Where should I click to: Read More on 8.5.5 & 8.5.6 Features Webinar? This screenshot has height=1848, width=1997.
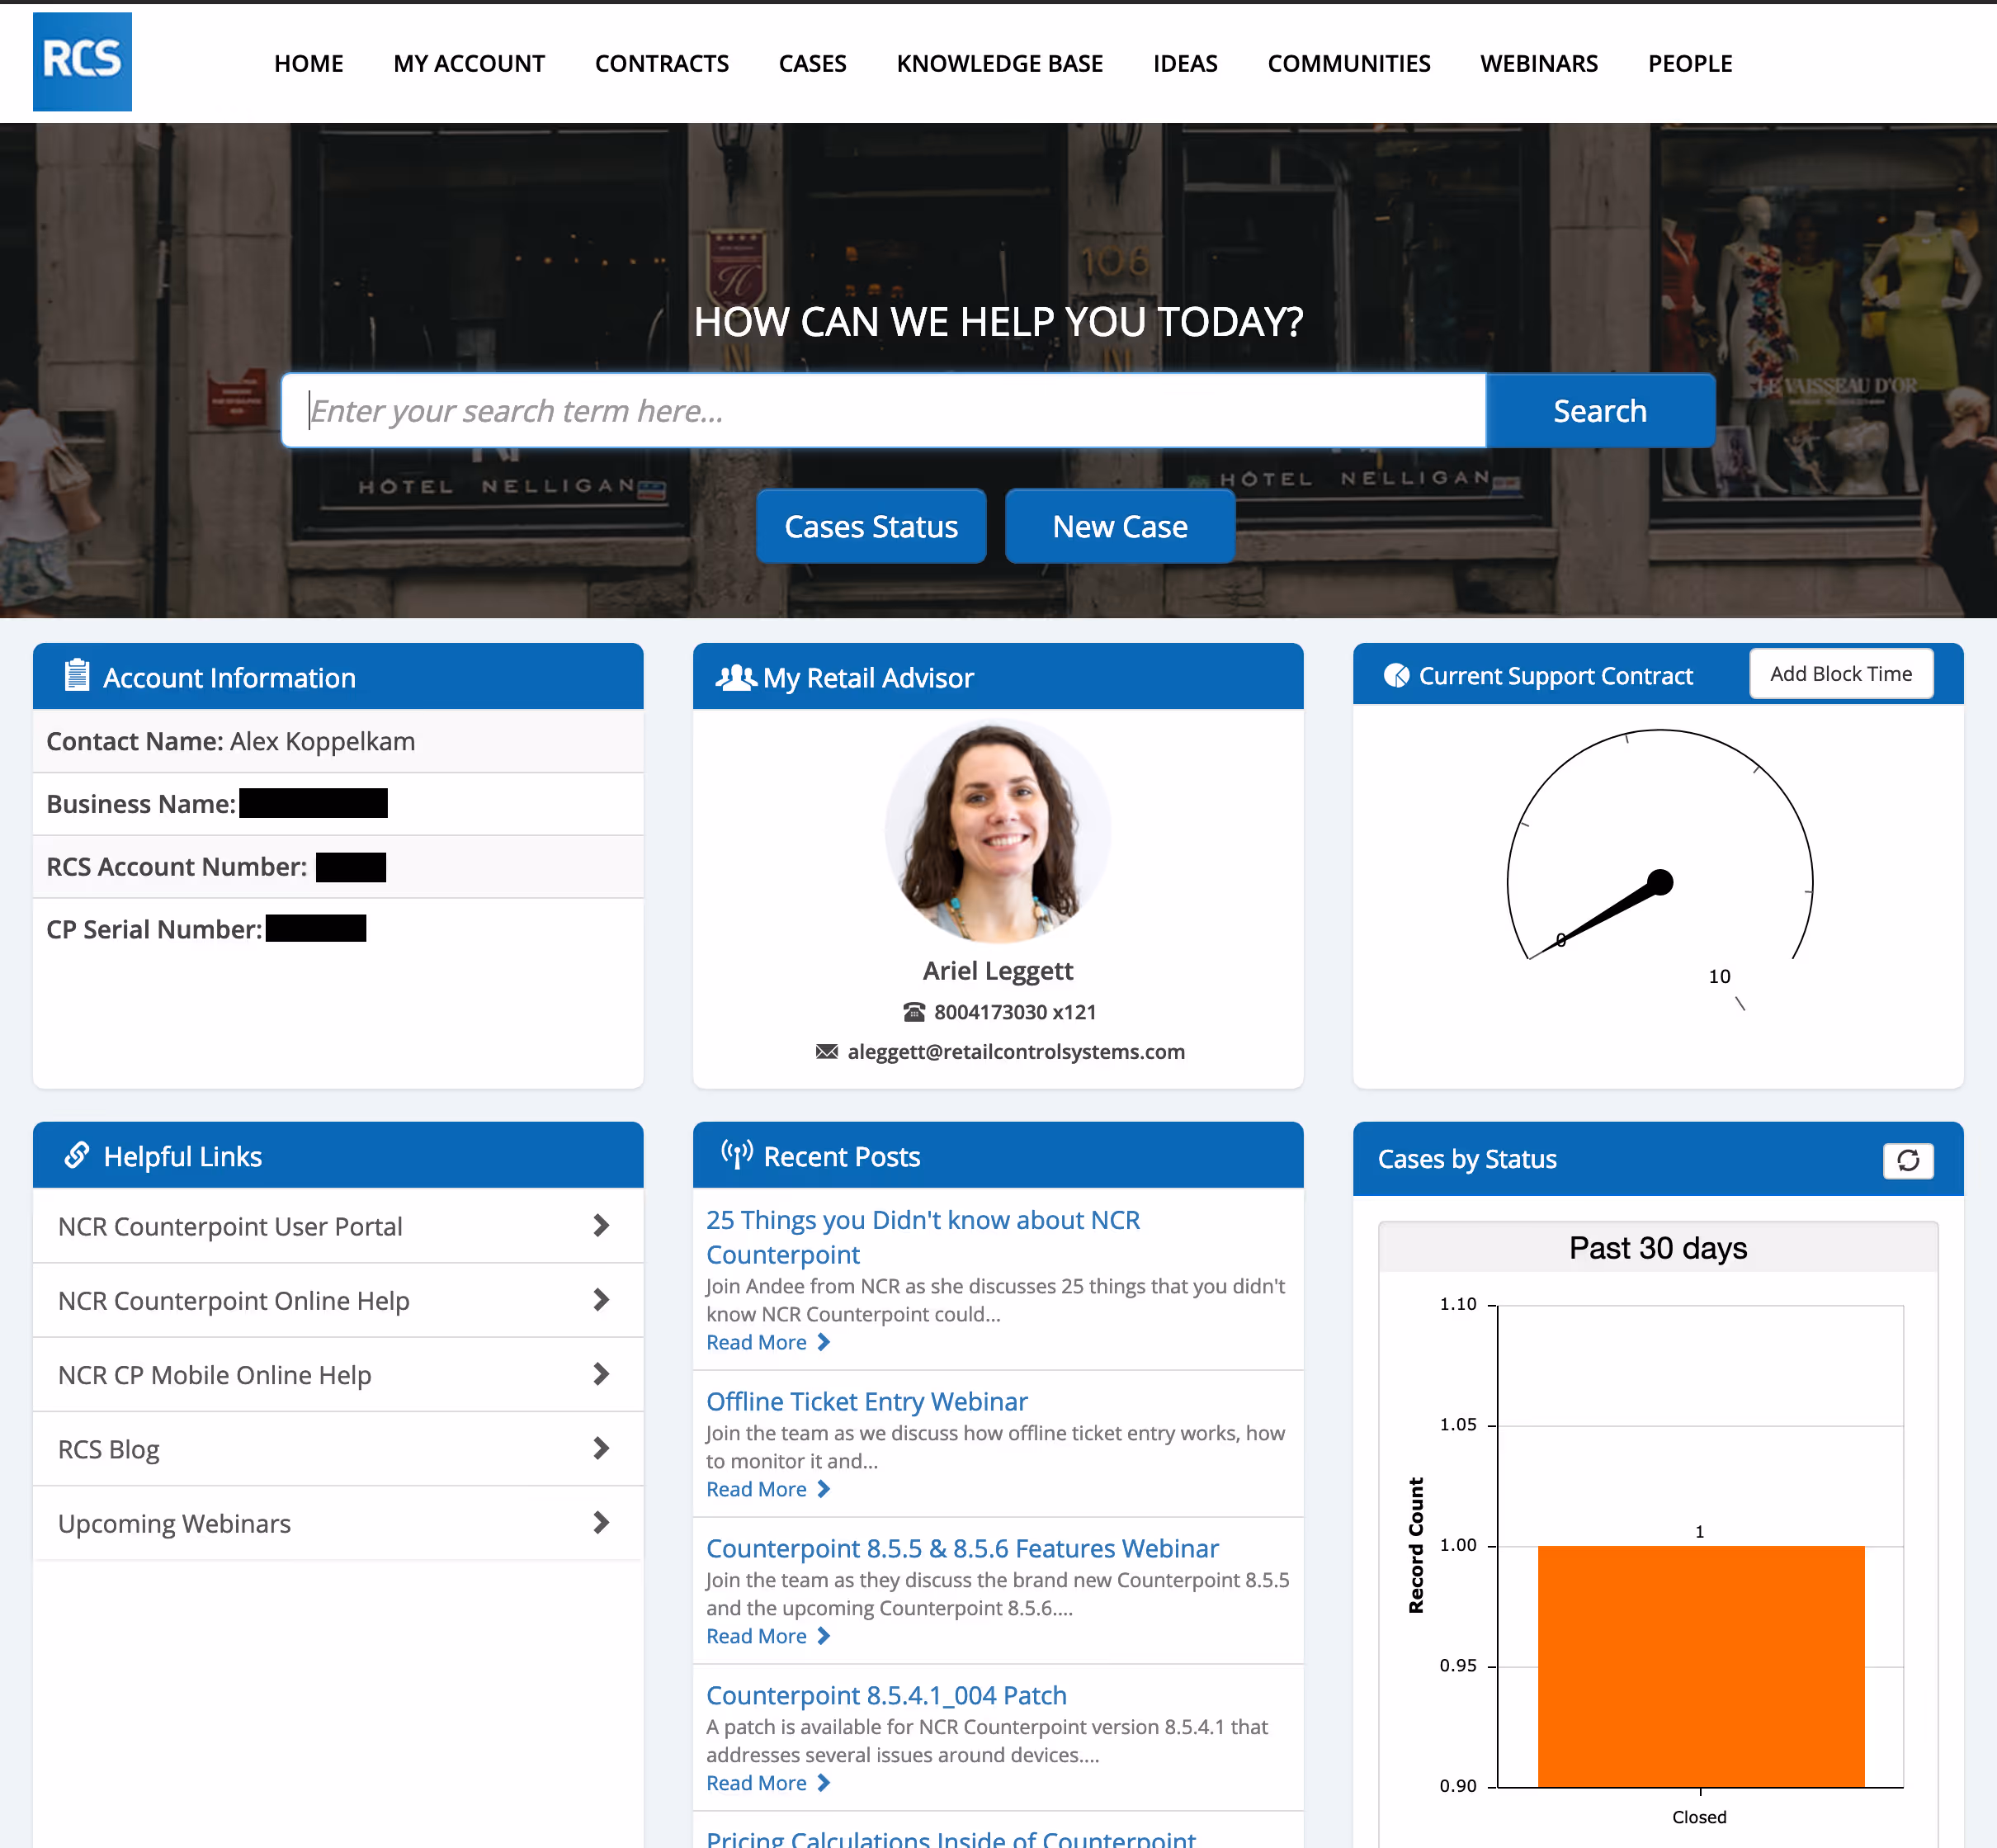click(767, 1636)
